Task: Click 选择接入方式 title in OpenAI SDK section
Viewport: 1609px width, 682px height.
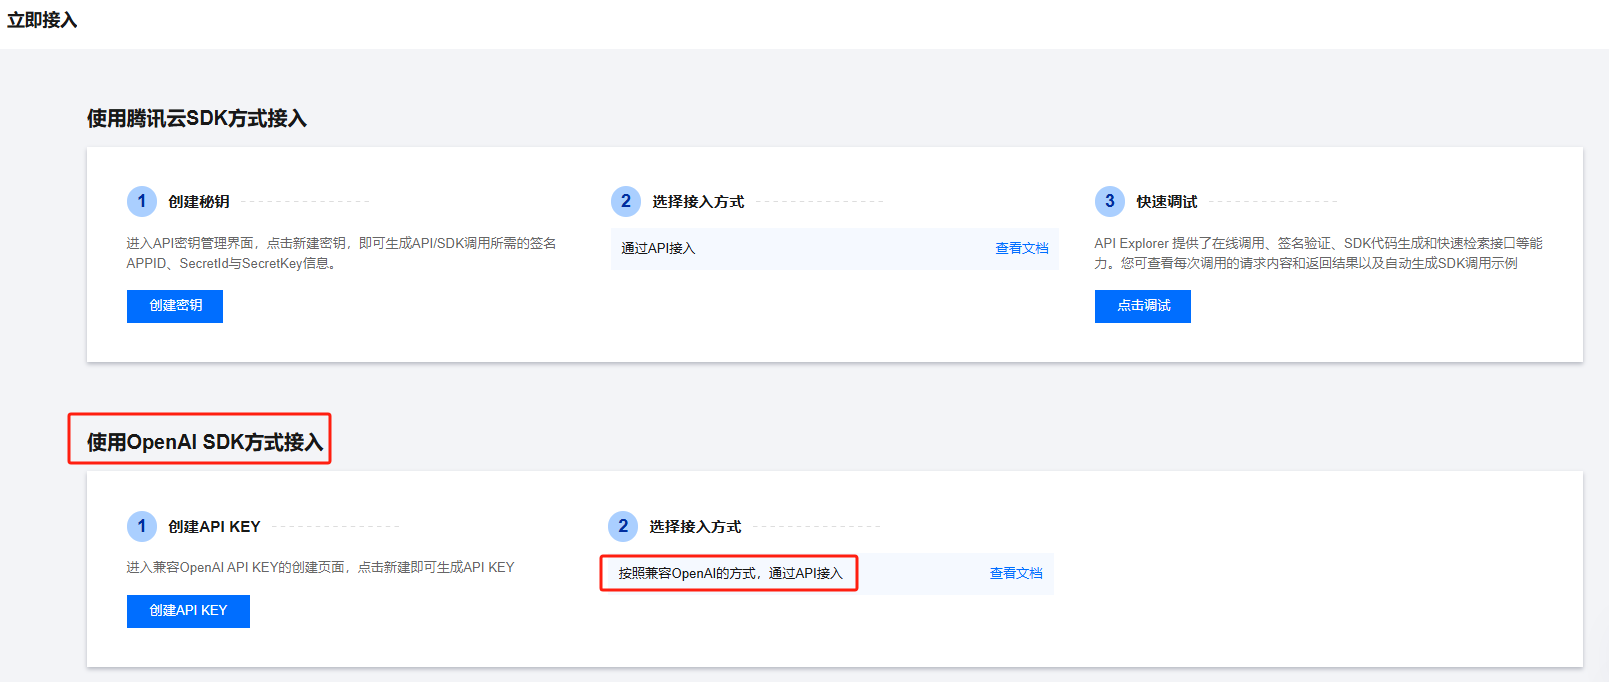Action: 695,526
